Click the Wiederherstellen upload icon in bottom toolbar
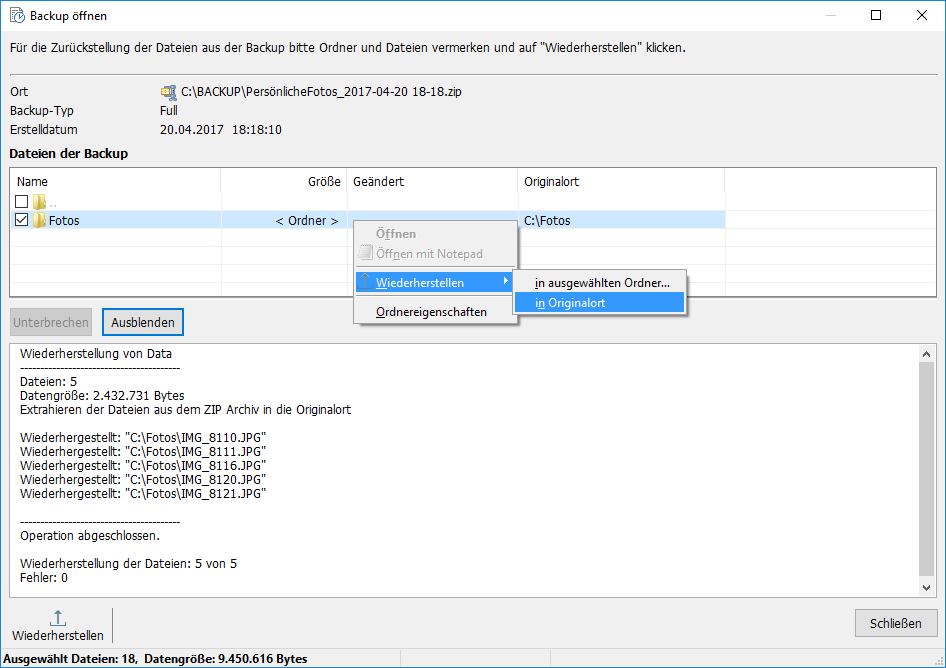 [57, 619]
